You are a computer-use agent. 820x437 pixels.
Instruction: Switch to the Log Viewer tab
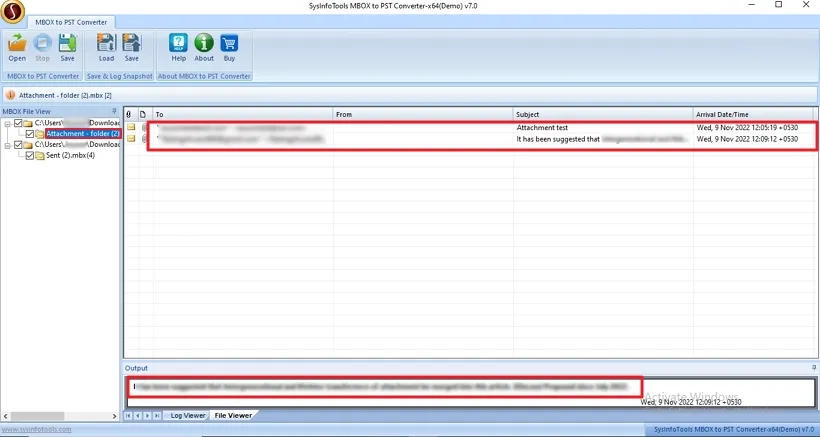click(188, 416)
